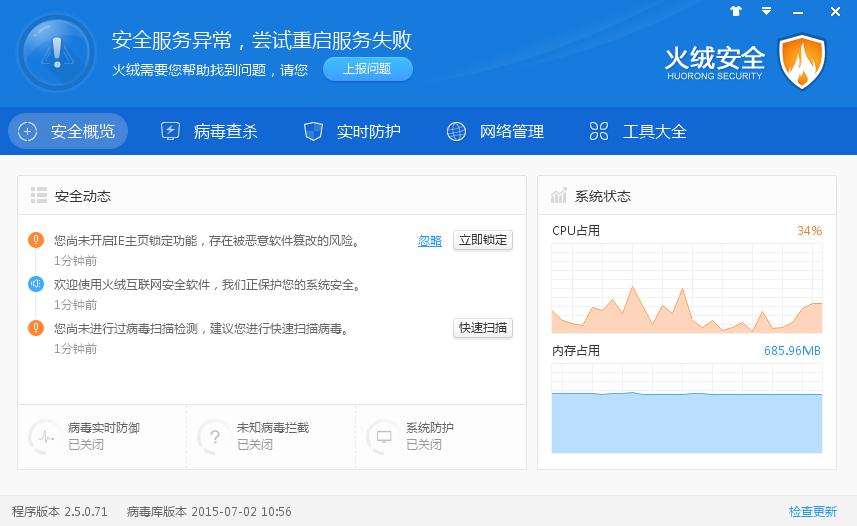The height and width of the screenshot is (526, 857).
Task: Click the 快速扫描 button
Action: click(483, 328)
